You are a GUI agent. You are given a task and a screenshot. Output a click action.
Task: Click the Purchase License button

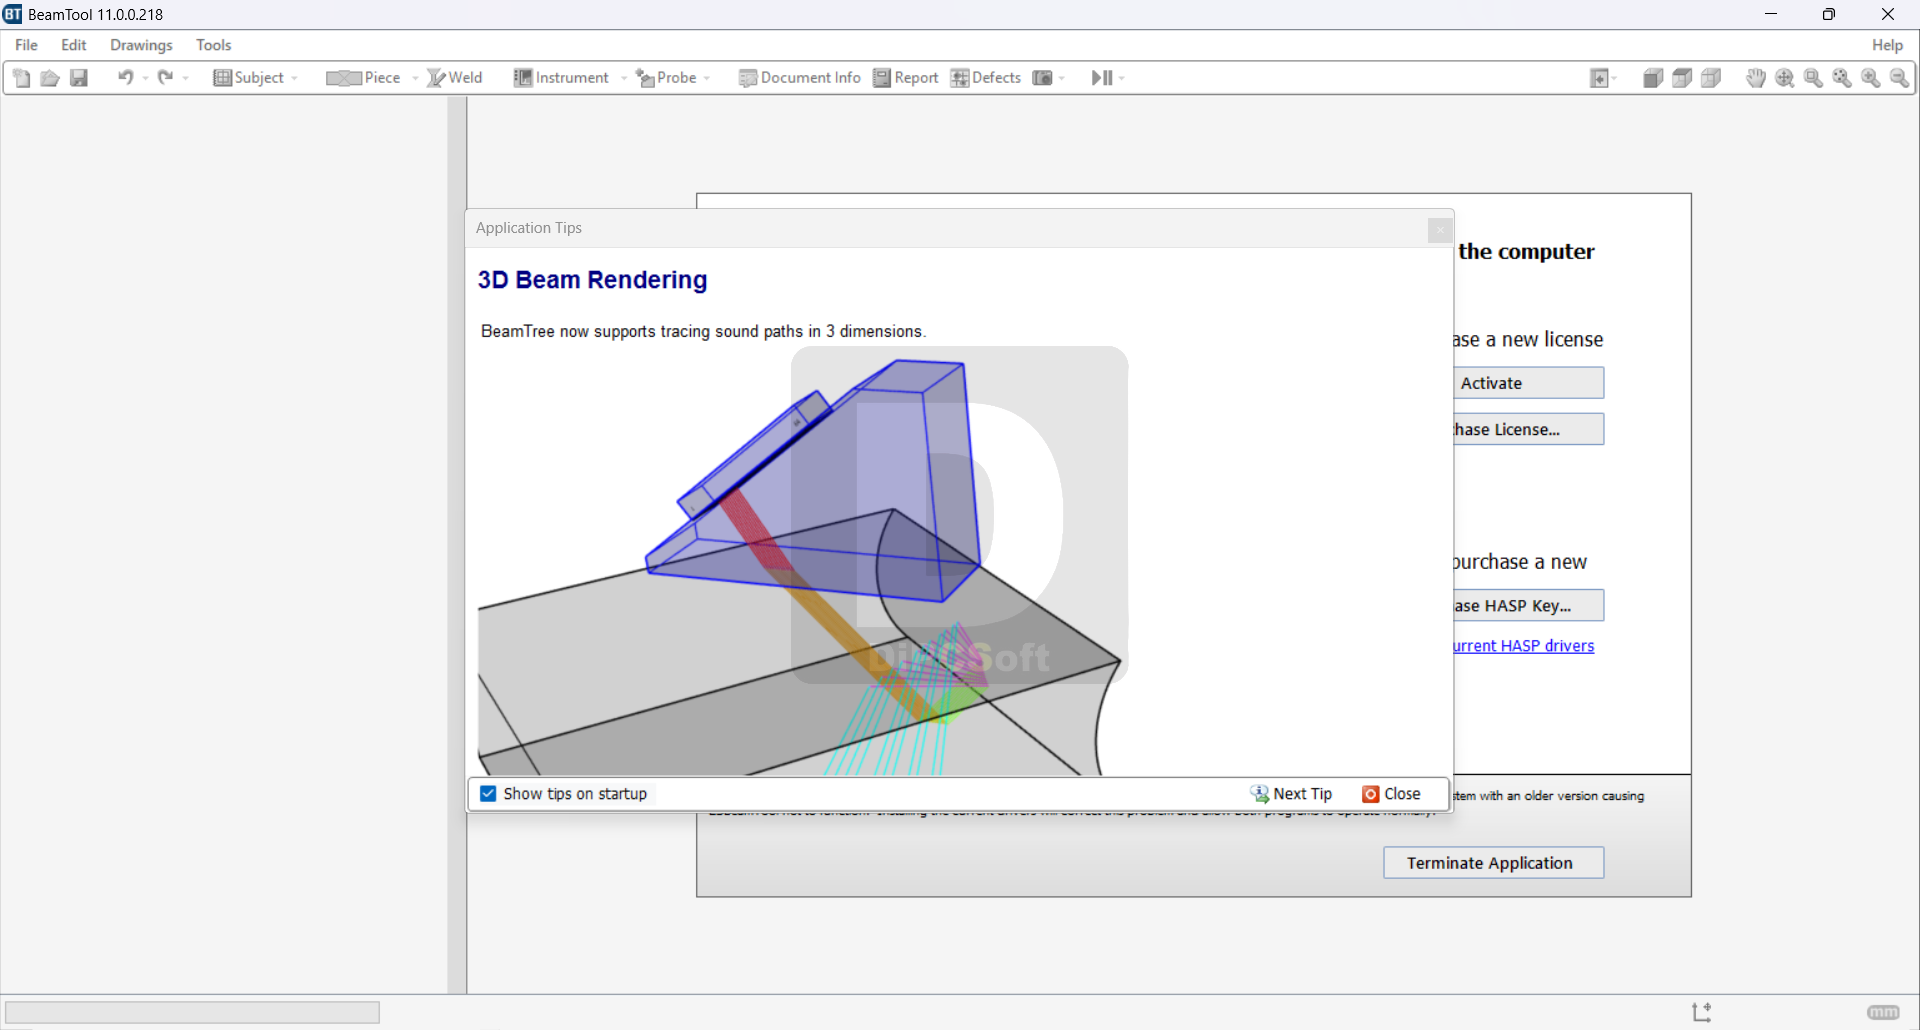(x=1529, y=429)
